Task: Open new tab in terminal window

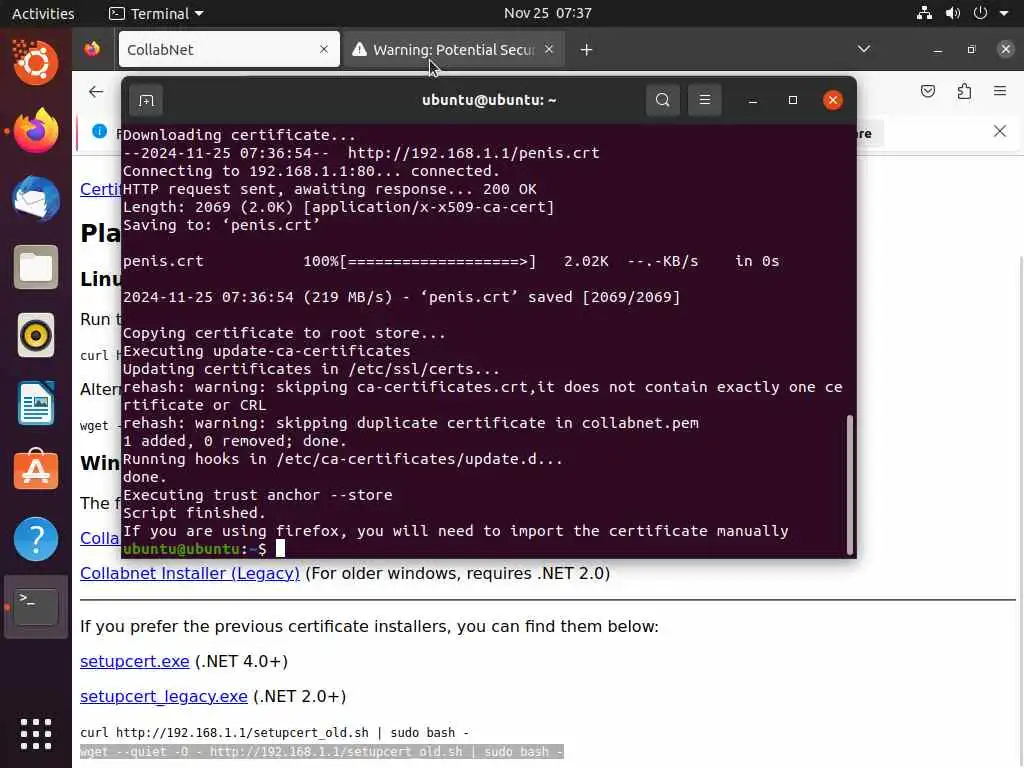Action: pyautogui.click(x=146, y=101)
